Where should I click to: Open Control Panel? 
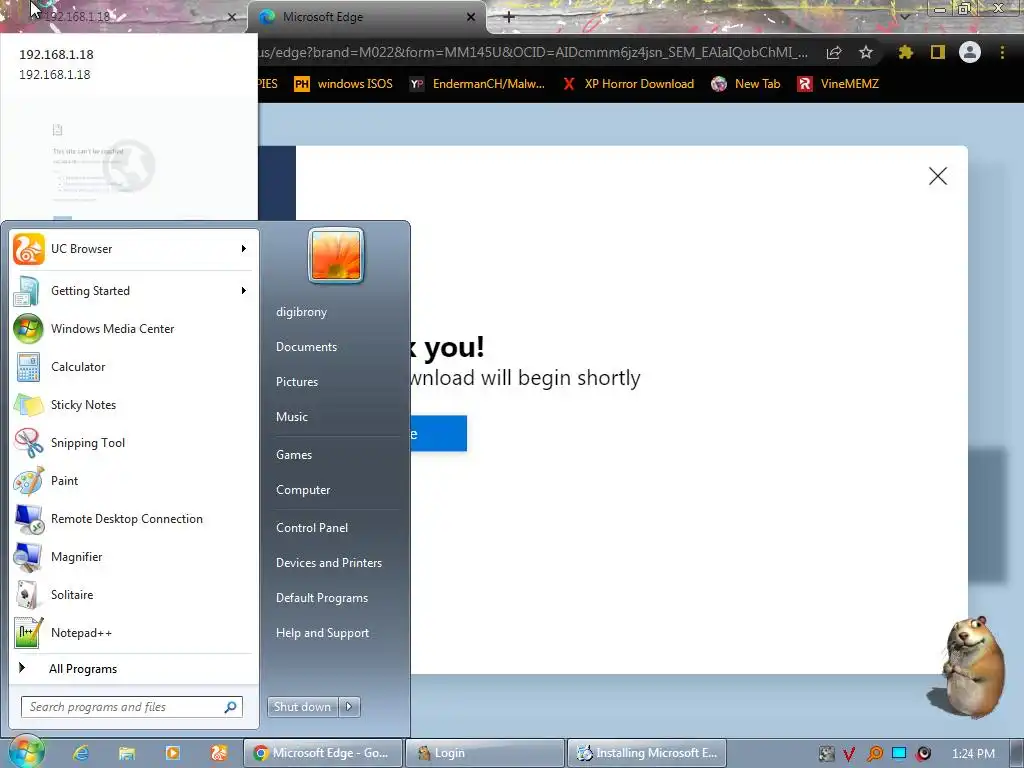(312, 528)
